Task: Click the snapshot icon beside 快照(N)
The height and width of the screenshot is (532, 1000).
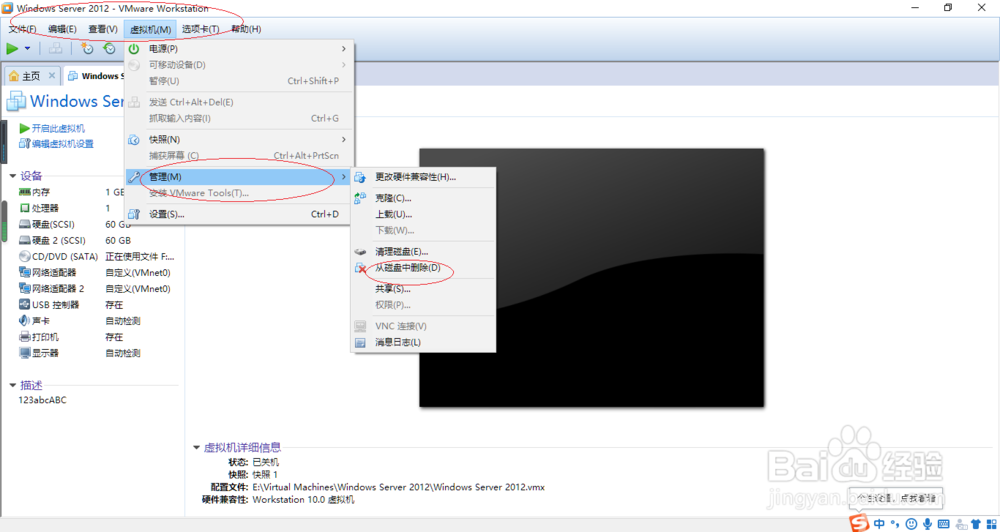Action: coord(134,139)
